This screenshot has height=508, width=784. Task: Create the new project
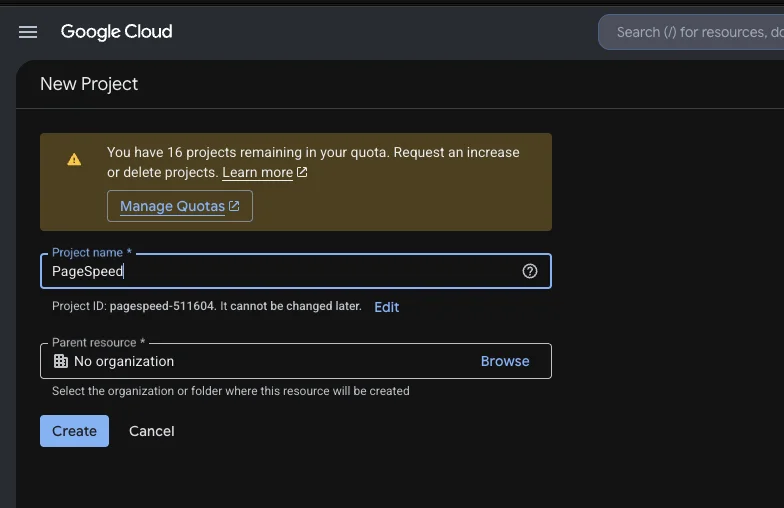(x=74, y=431)
